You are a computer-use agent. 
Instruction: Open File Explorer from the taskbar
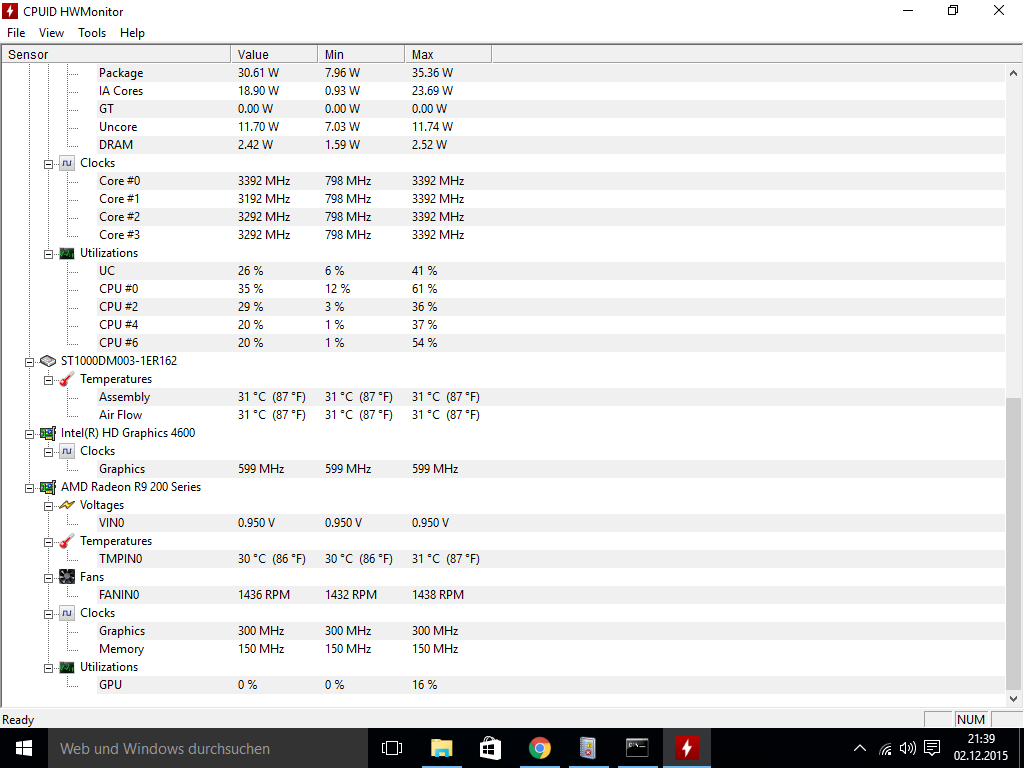(441, 748)
